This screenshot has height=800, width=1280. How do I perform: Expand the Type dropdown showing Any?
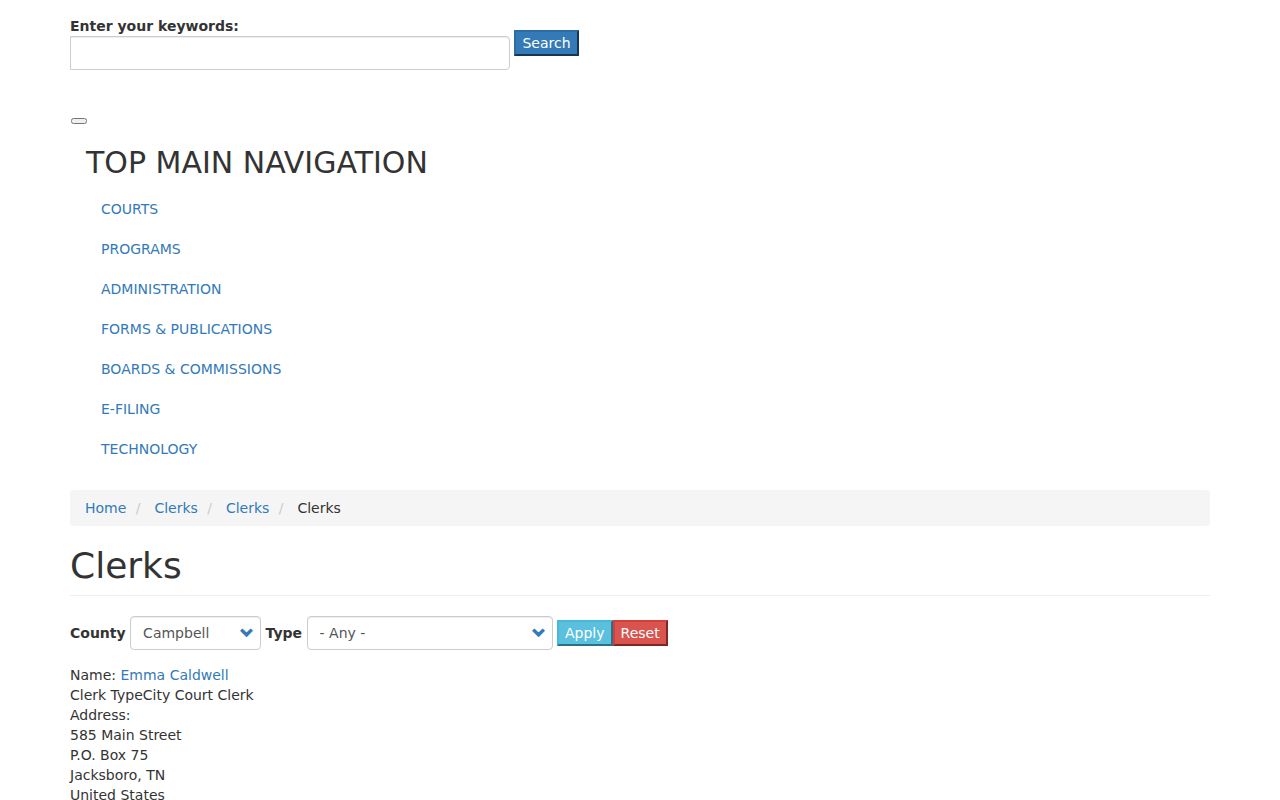[x=430, y=633]
